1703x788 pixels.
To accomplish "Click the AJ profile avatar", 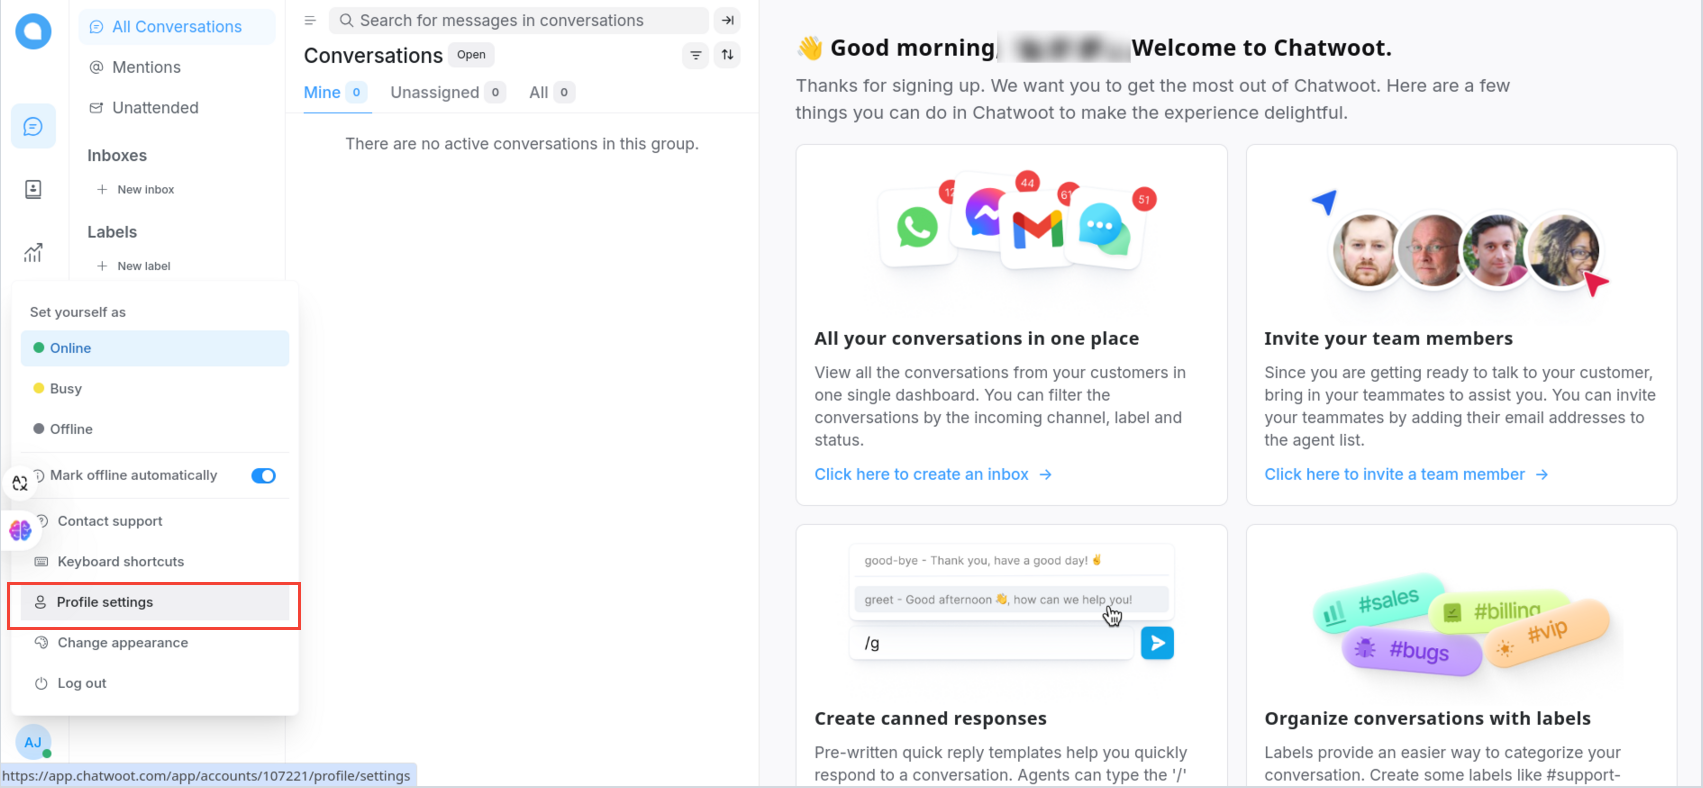I will pos(33,742).
